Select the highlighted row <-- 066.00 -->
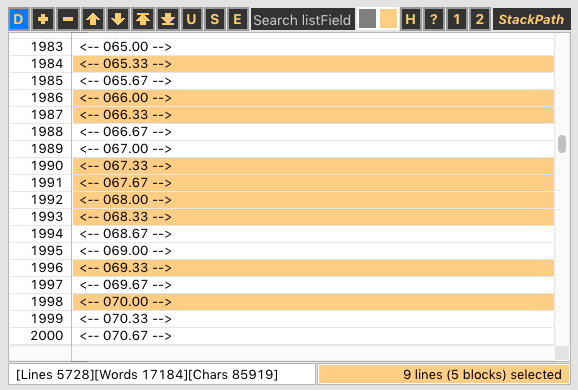 (x=313, y=98)
